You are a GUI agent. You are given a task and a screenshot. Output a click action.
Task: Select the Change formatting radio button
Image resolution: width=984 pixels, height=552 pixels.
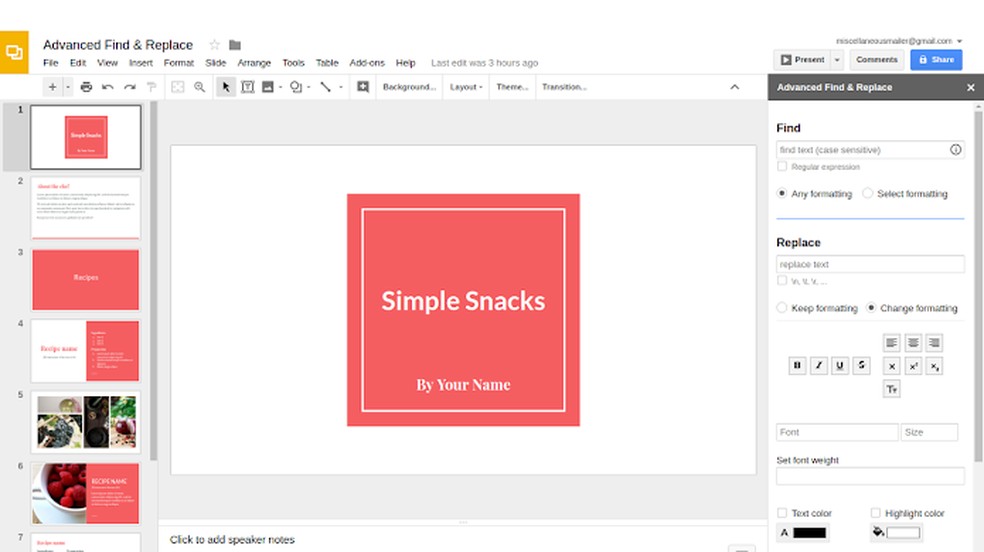(870, 307)
